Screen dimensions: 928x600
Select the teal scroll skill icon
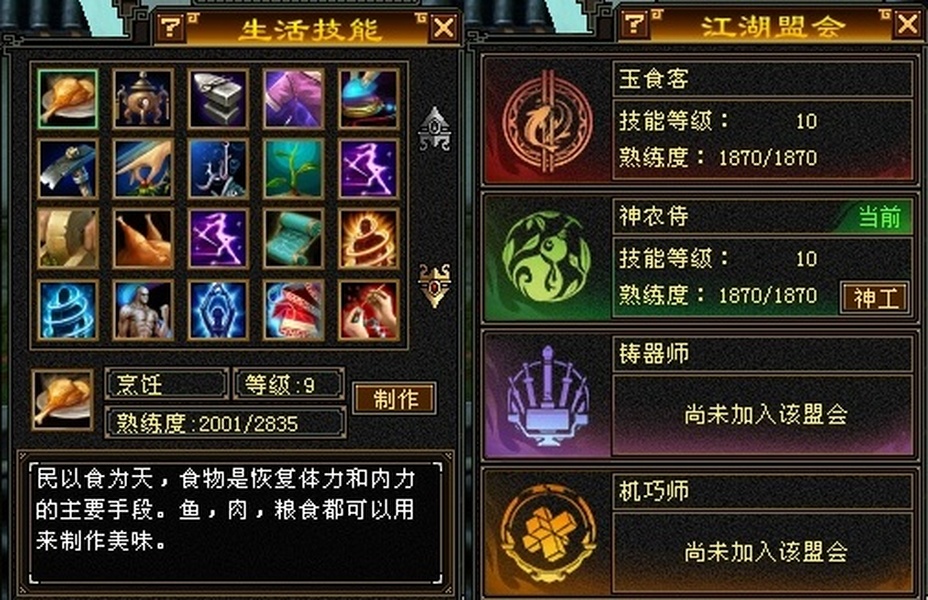293,238
